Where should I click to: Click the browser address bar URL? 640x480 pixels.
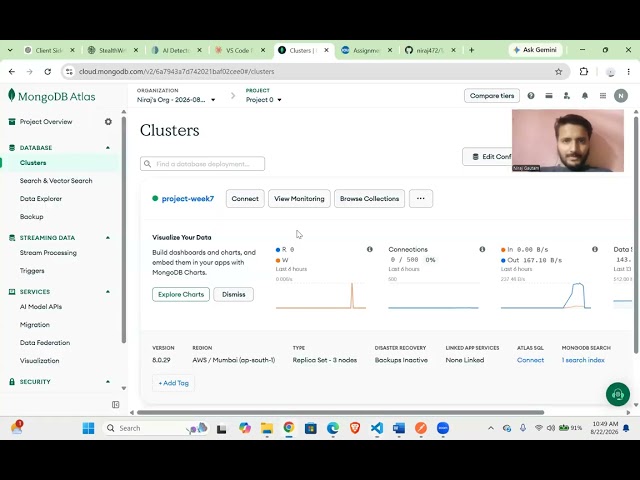point(177,72)
